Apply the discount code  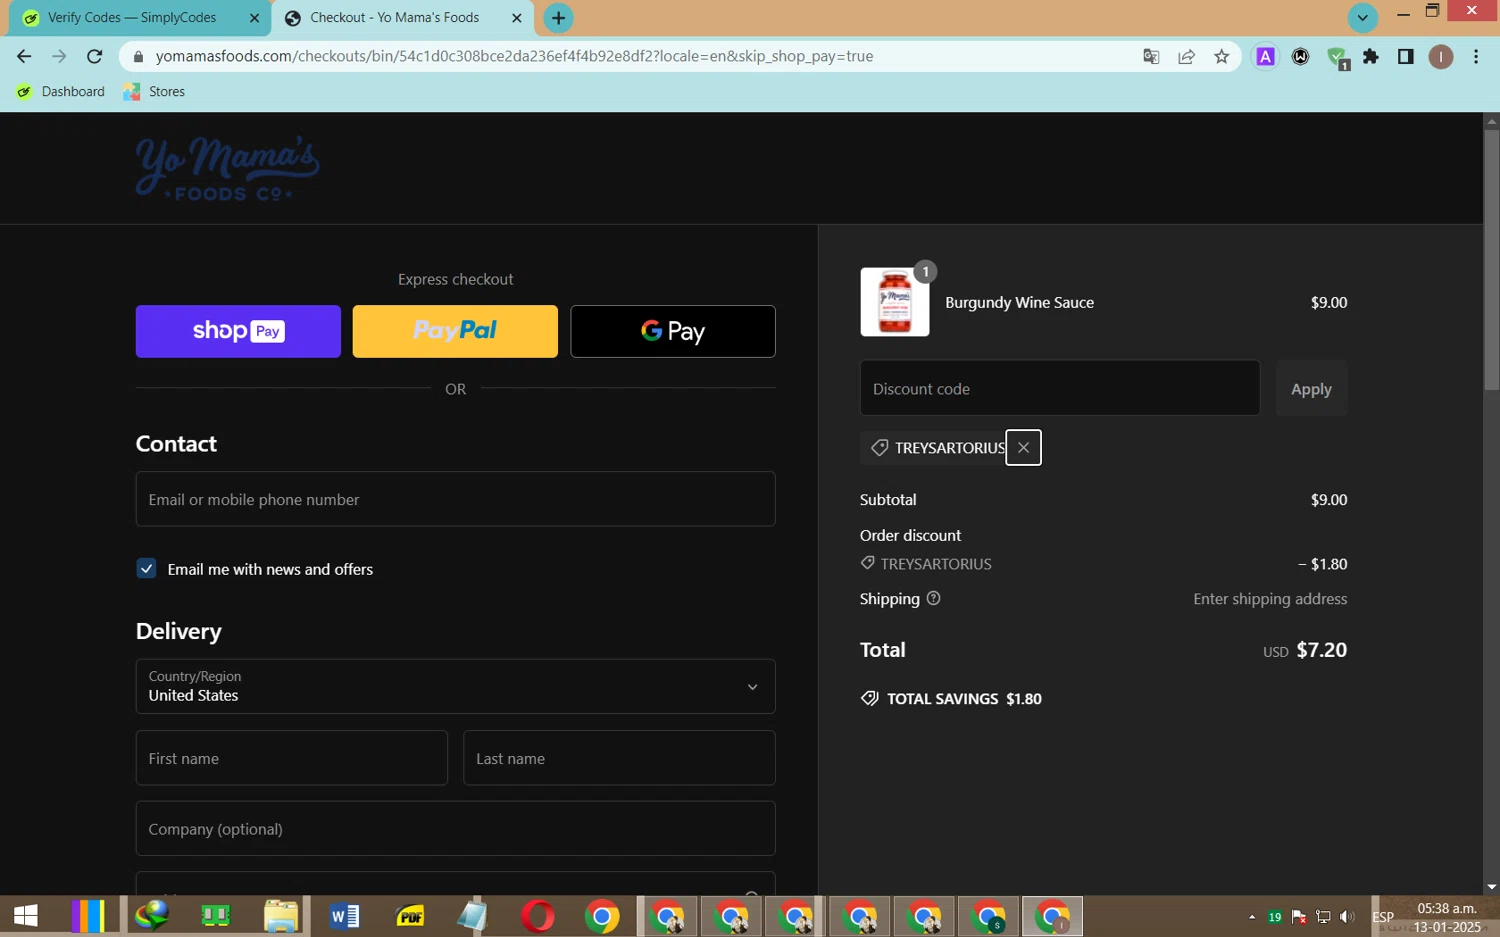coord(1311,388)
